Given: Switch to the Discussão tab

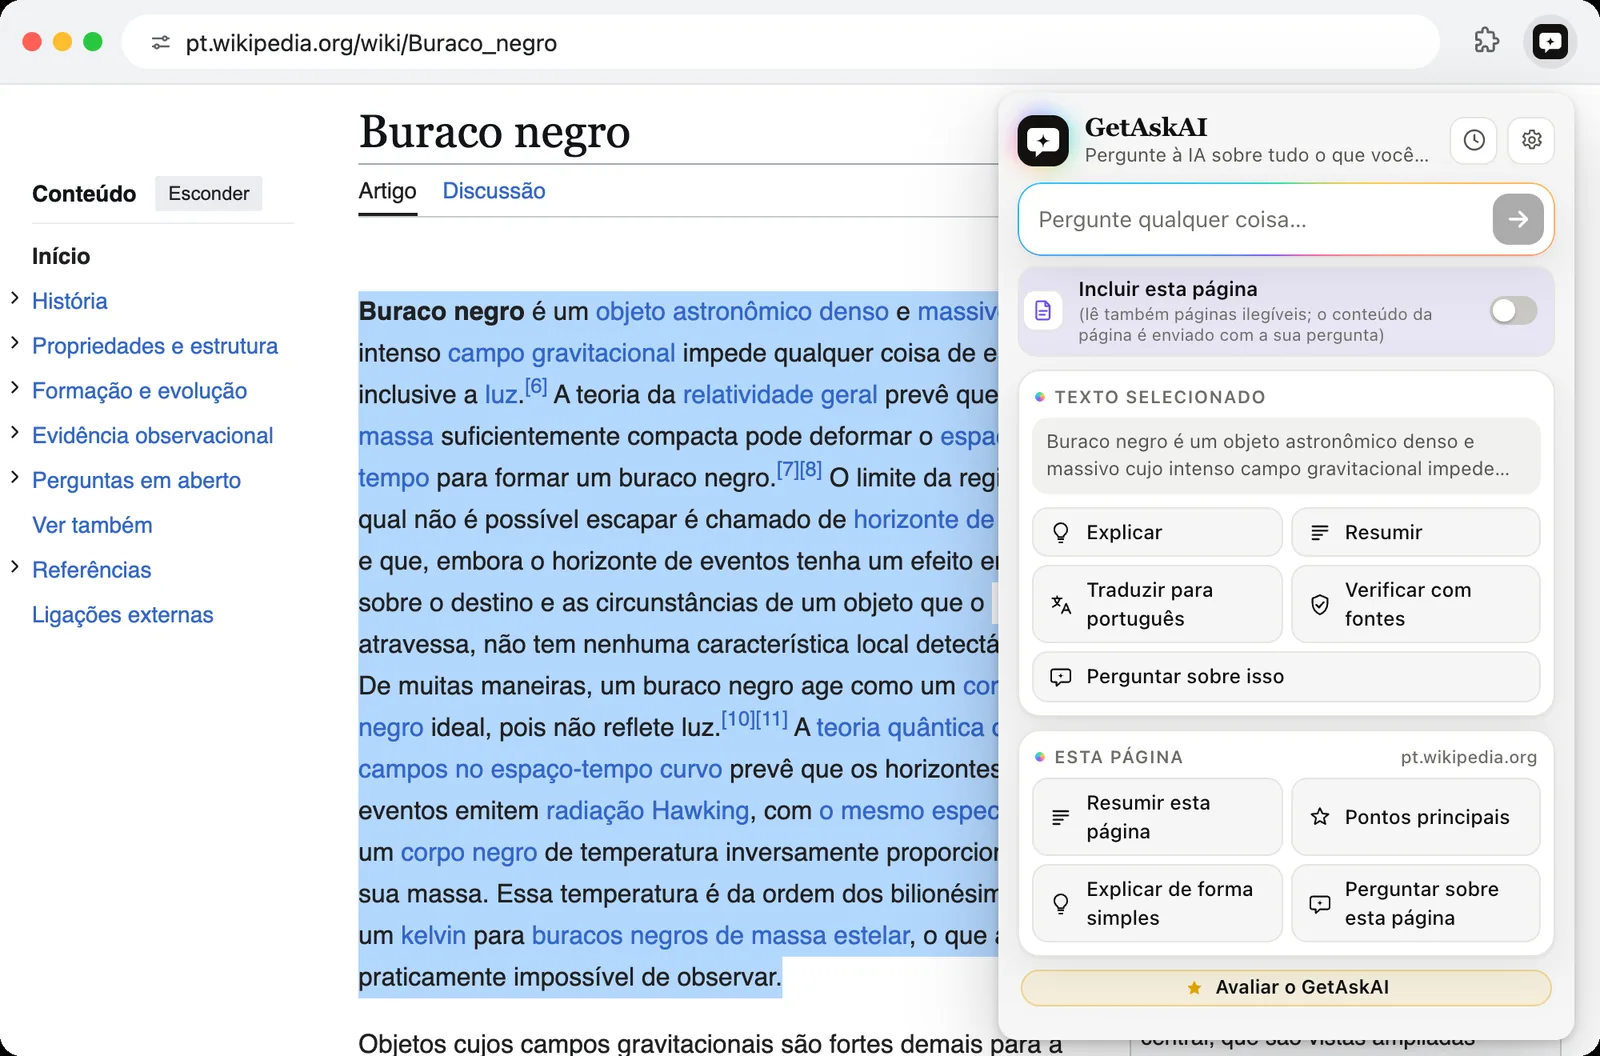Looking at the screenshot, I should pyautogui.click(x=494, y=191).
